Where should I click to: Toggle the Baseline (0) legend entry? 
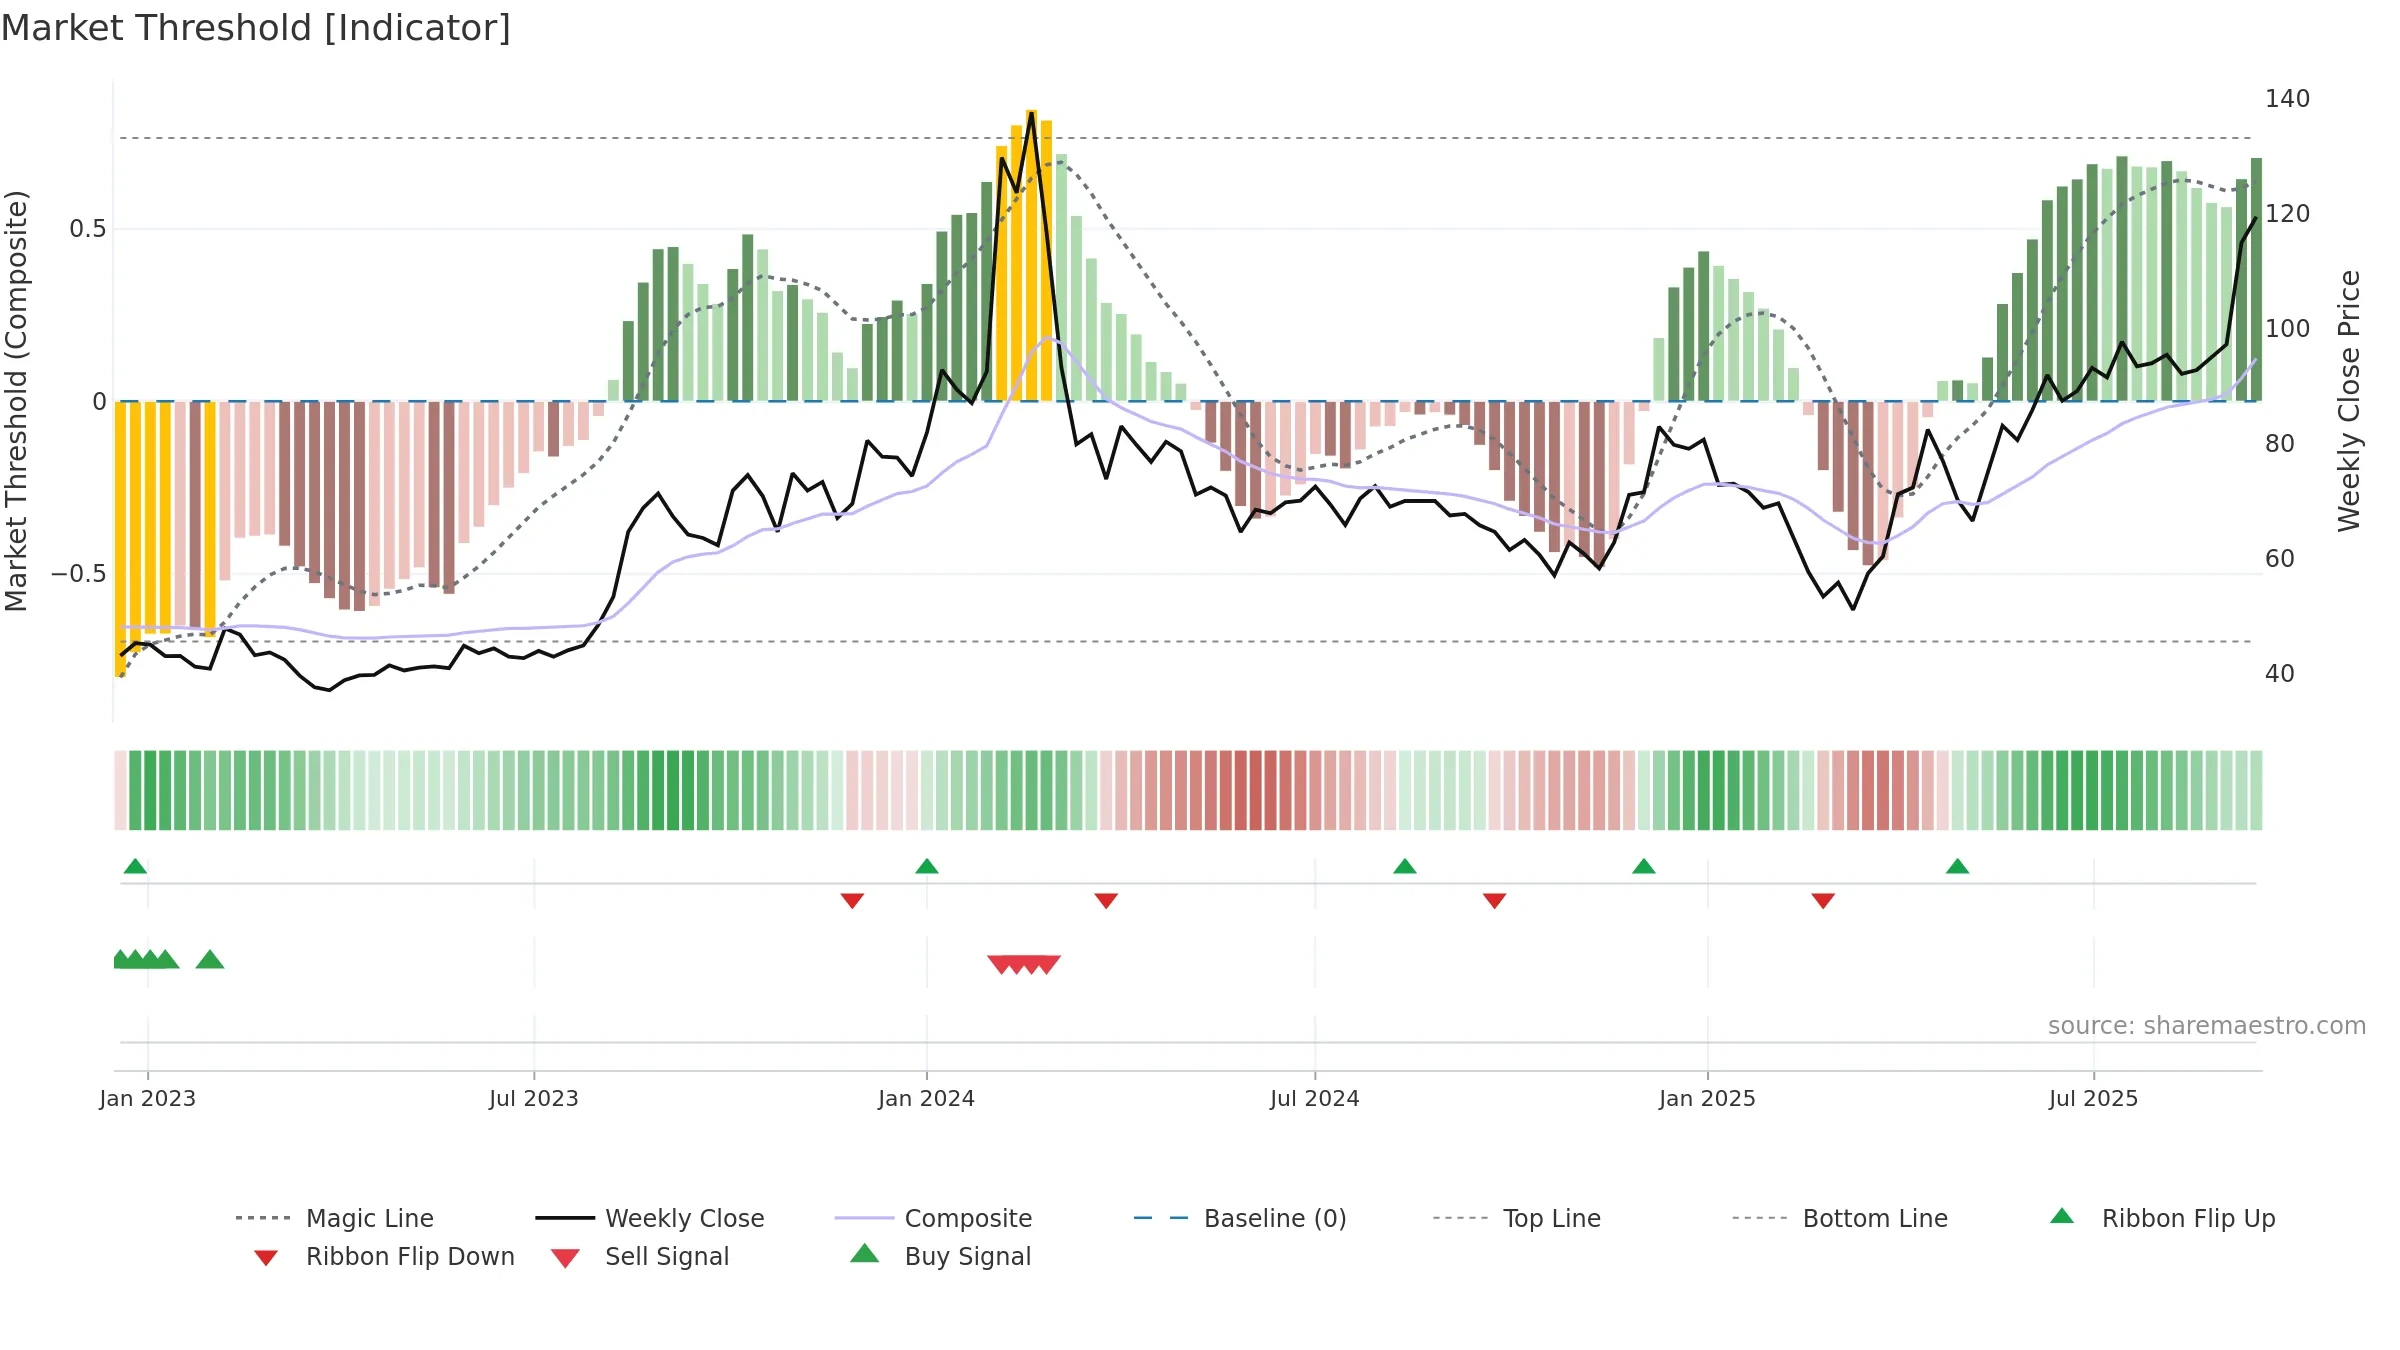(x=1240, y=1218)
